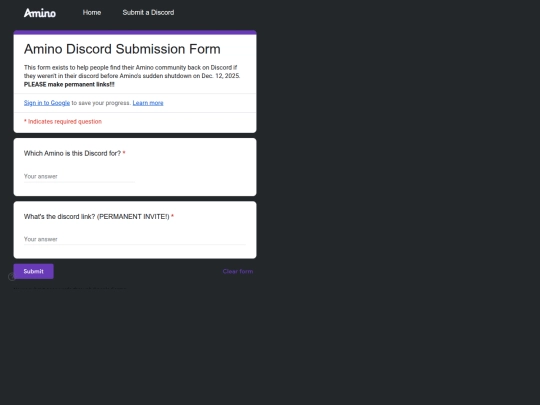Follow the Sign in to Google link
540x405 pixels.
click(x=47, y=103)
